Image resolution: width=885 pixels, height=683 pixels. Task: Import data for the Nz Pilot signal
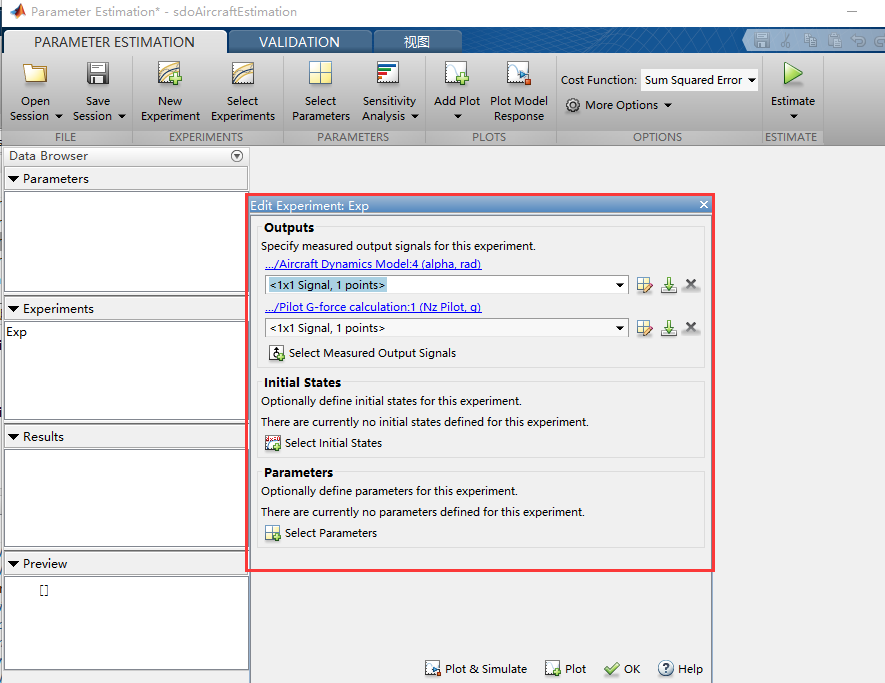point(668,327)
